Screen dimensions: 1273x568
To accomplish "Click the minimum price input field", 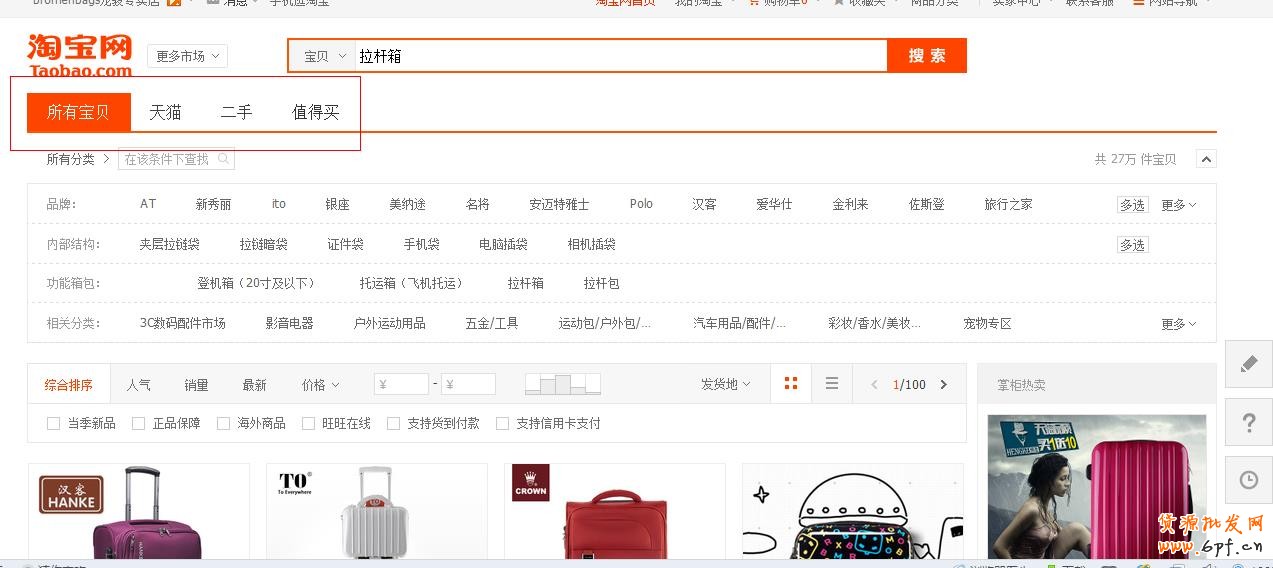I will coord(401,385).
